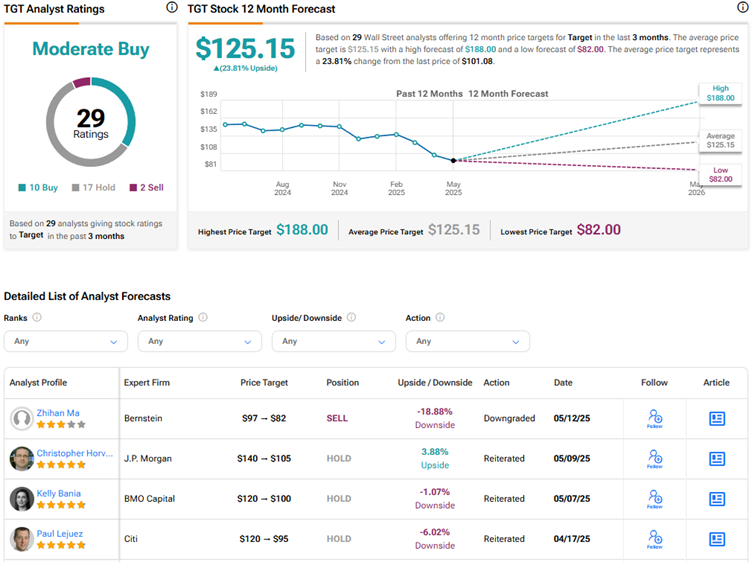Screen dimensions: 752x562
Task: Open Christopher Horv... analyst profile link
Action: [75, 453]
